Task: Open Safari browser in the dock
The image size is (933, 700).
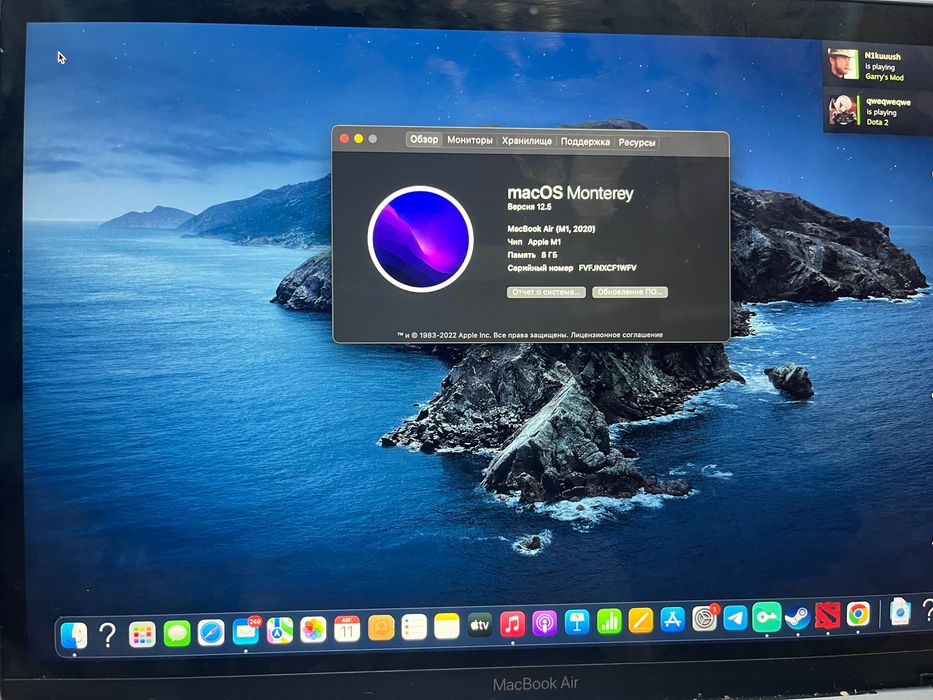Action: (211, 632)
